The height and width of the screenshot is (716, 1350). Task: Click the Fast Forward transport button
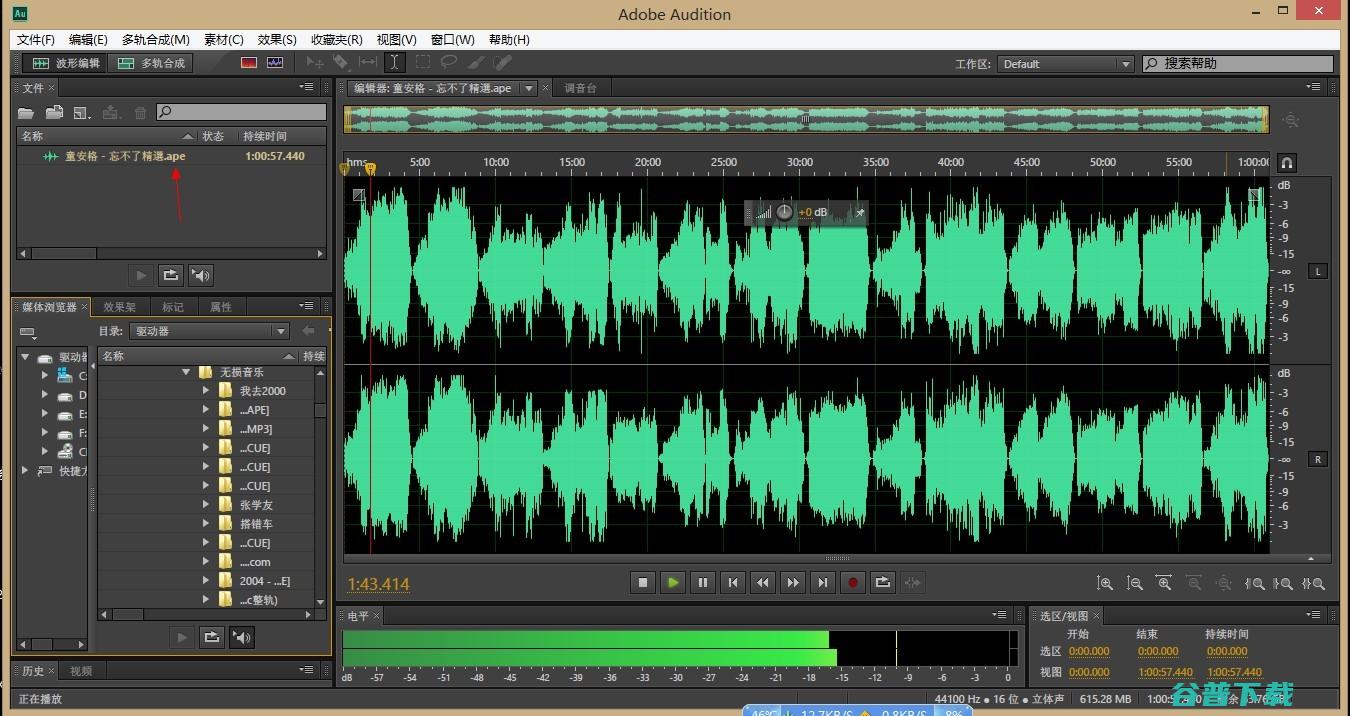coord(793,582)
